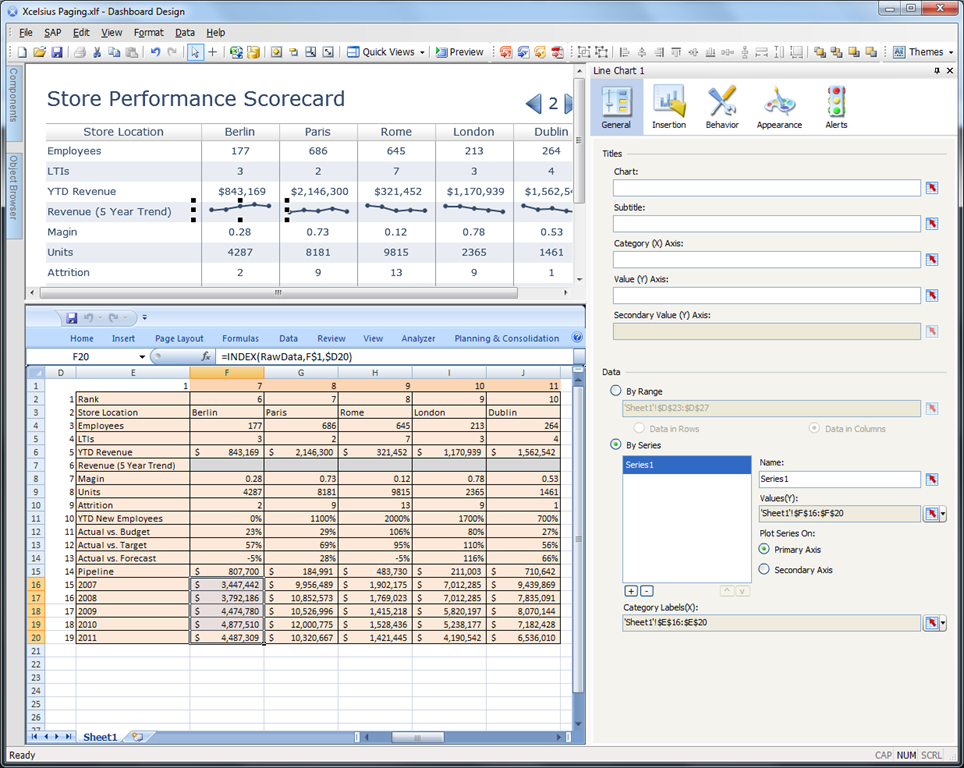Image resolution: width=964 pixels, height=768 pixels.
Task: Click the Save disk icon in main toolbar
Action: point(57,52)
